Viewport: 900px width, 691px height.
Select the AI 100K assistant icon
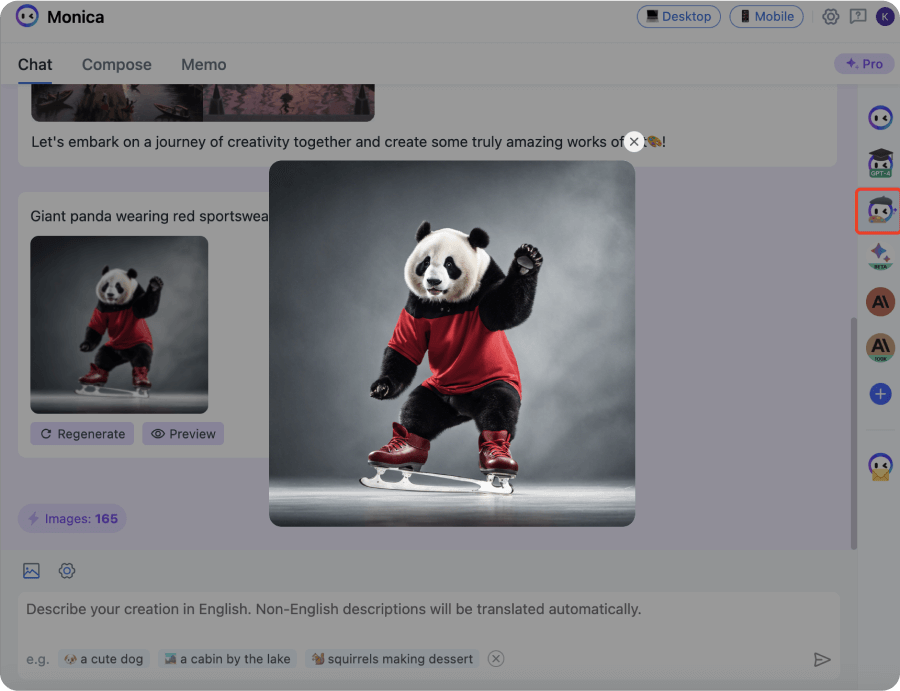click(880, 348)
